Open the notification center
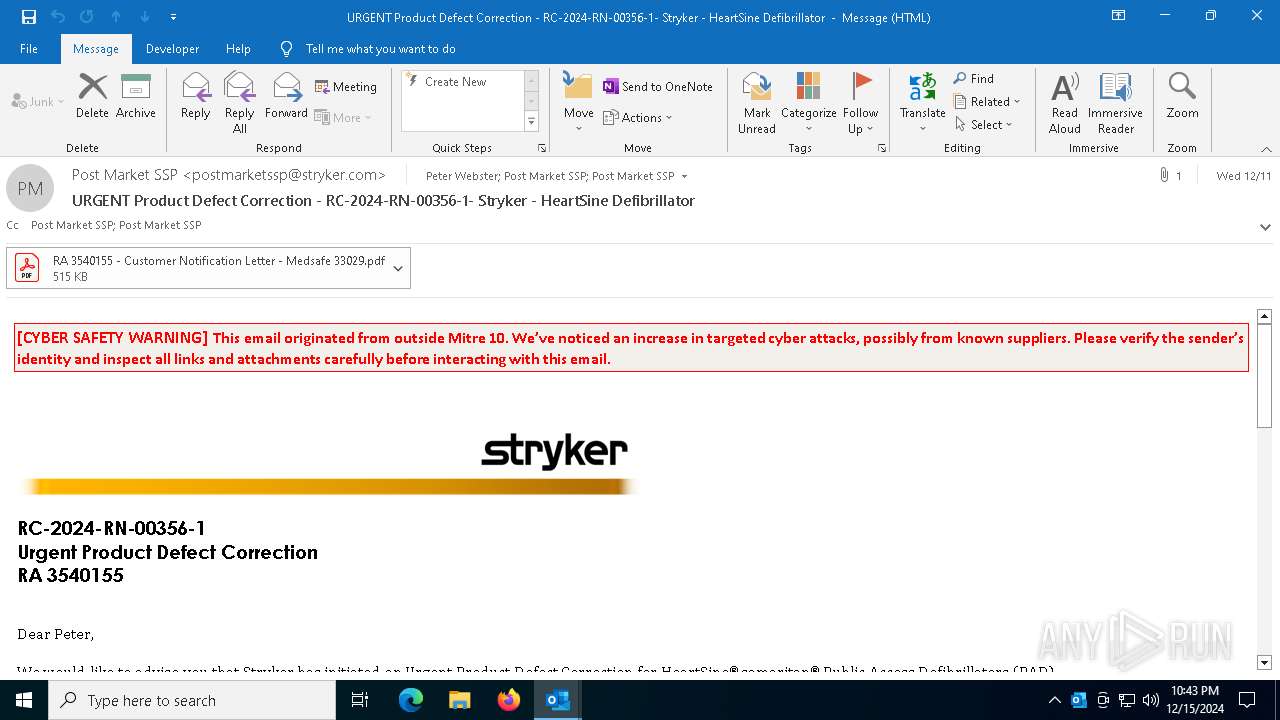1280x720 pixels. point(1247,700)
